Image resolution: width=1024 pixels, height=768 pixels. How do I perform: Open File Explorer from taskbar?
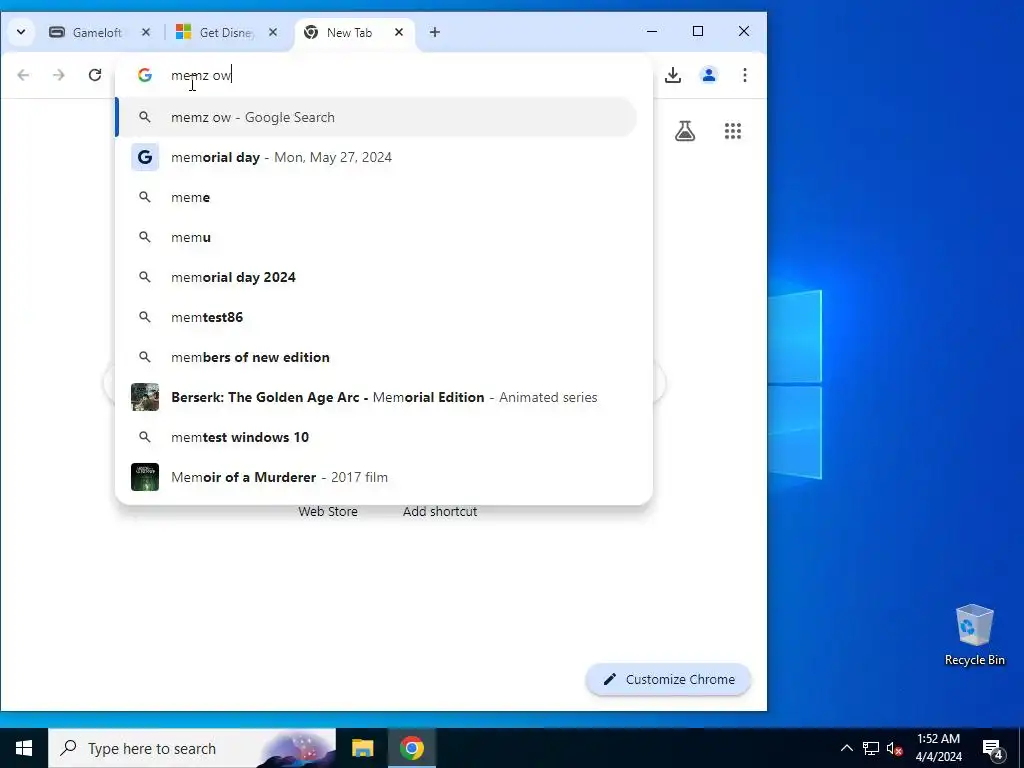pos(362,748)
